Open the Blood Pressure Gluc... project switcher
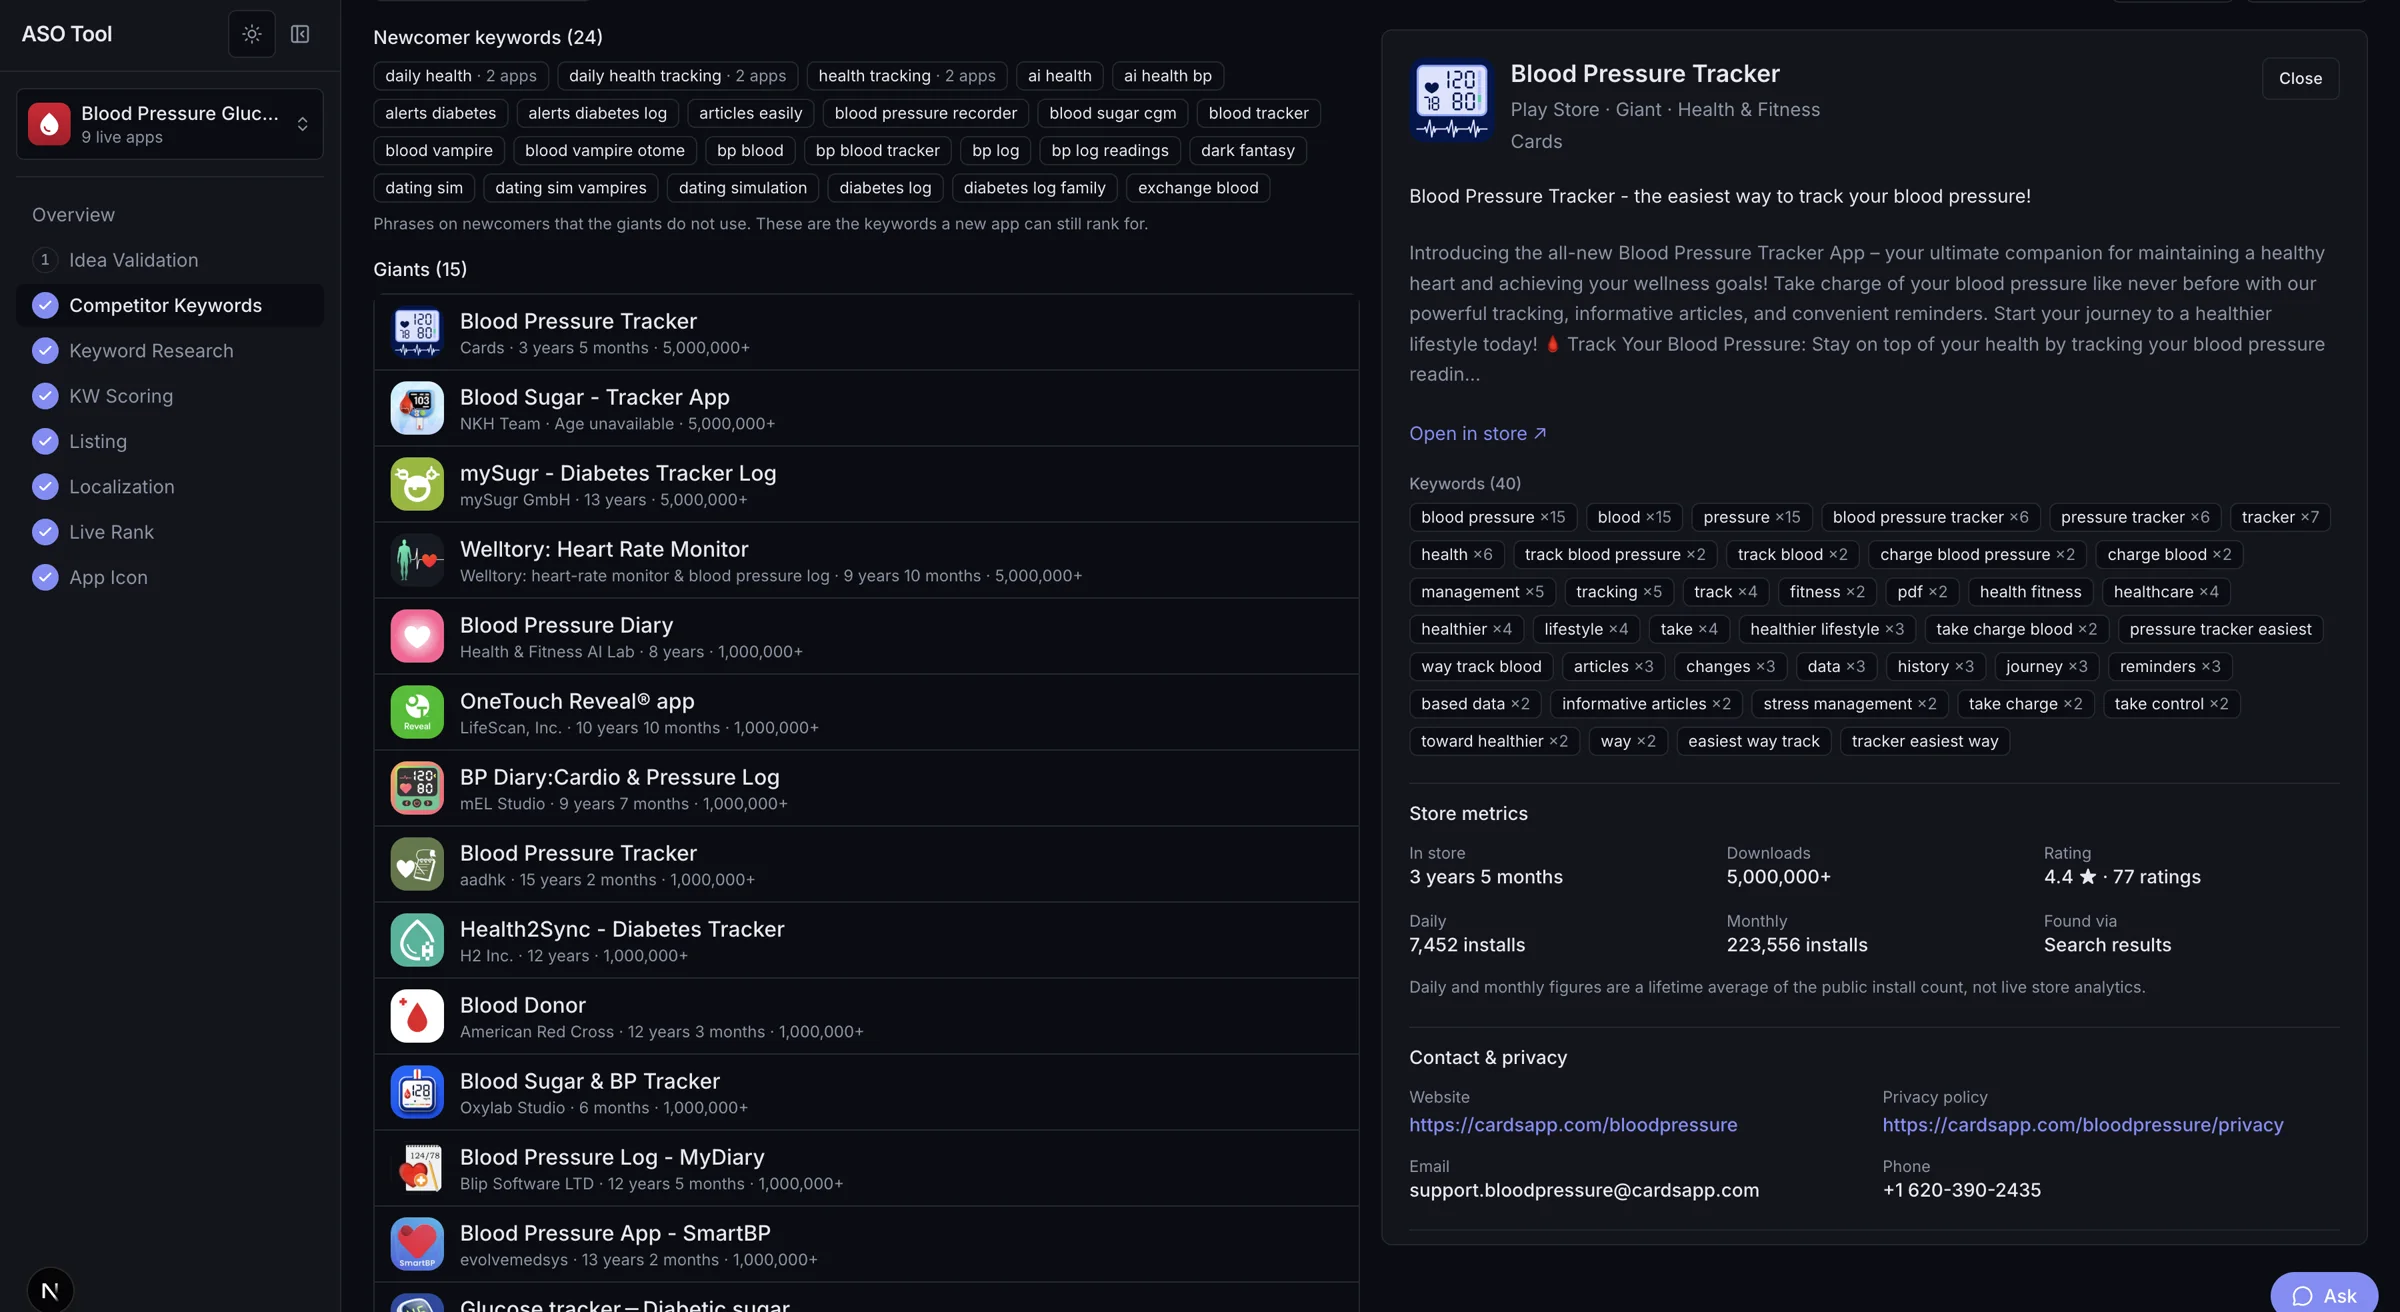Viewport: 2400px width, 1312px height. click(170, 124)
